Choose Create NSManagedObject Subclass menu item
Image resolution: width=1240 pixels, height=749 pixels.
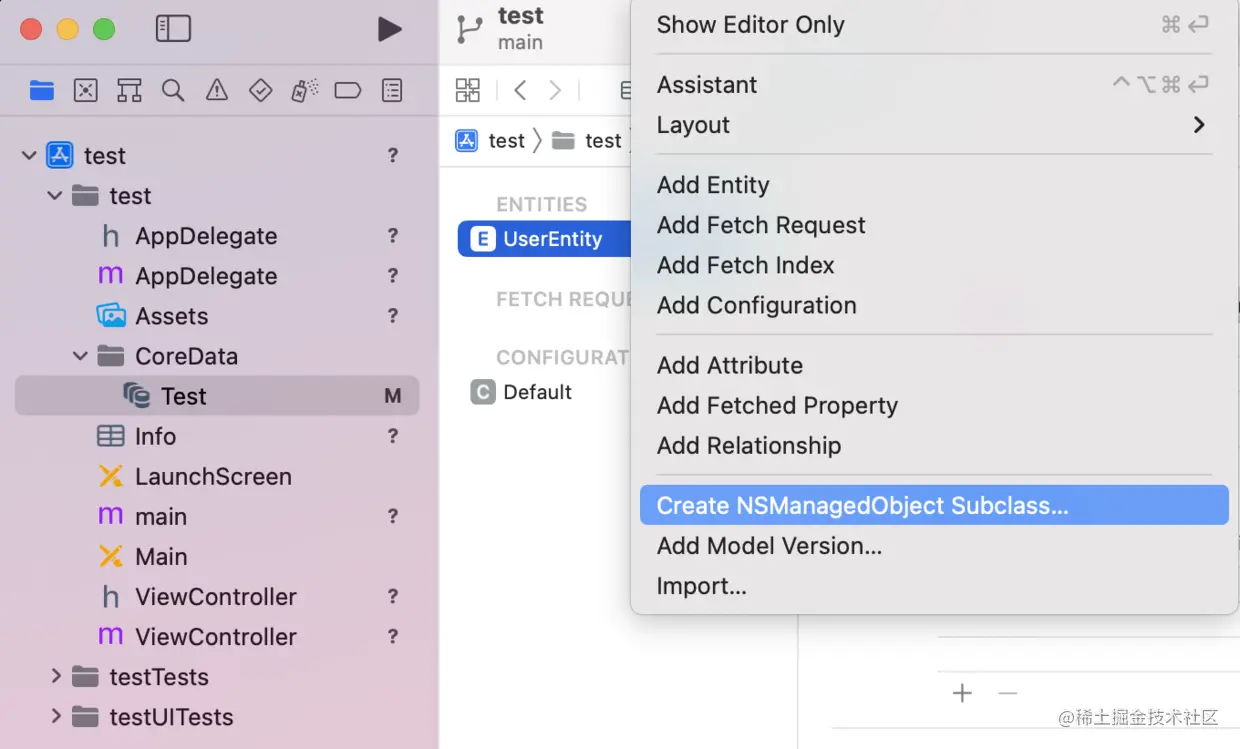point(862,506)
